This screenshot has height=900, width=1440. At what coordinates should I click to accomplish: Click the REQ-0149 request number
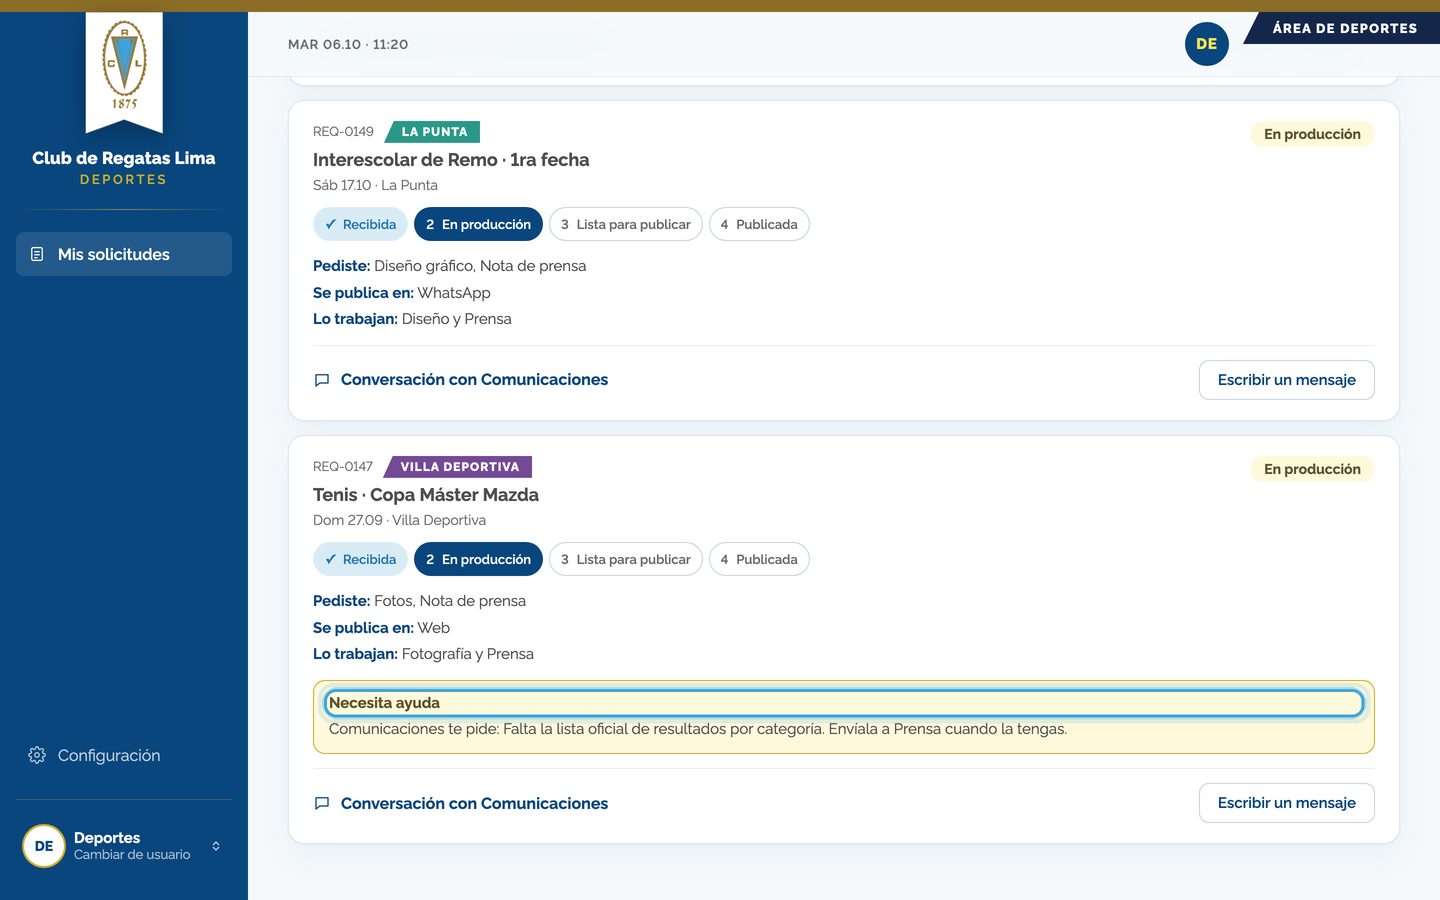point(343,132)
